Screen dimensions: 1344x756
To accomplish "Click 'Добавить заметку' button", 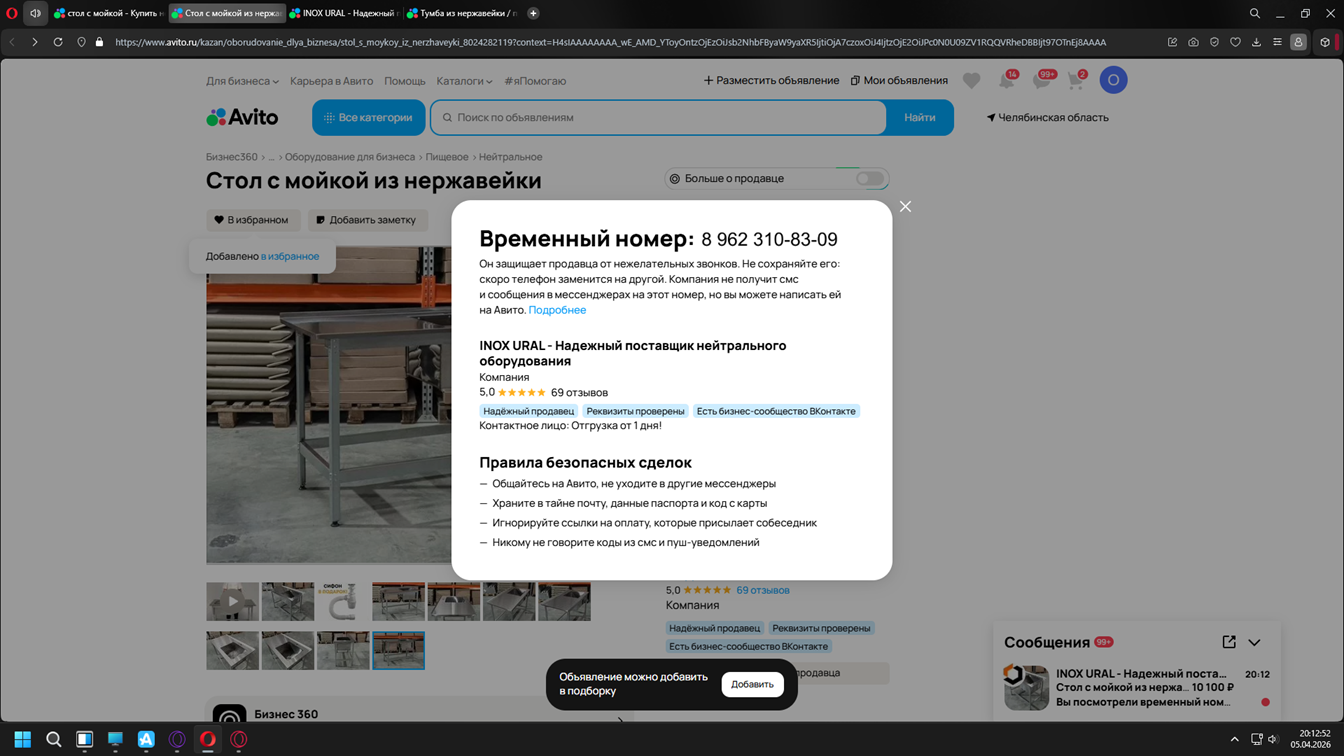I will point(366,220).
